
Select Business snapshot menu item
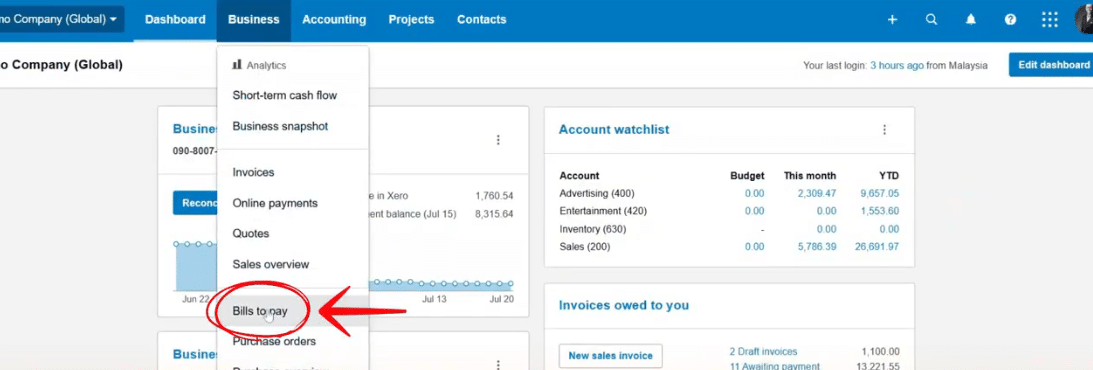click(293, 126)
